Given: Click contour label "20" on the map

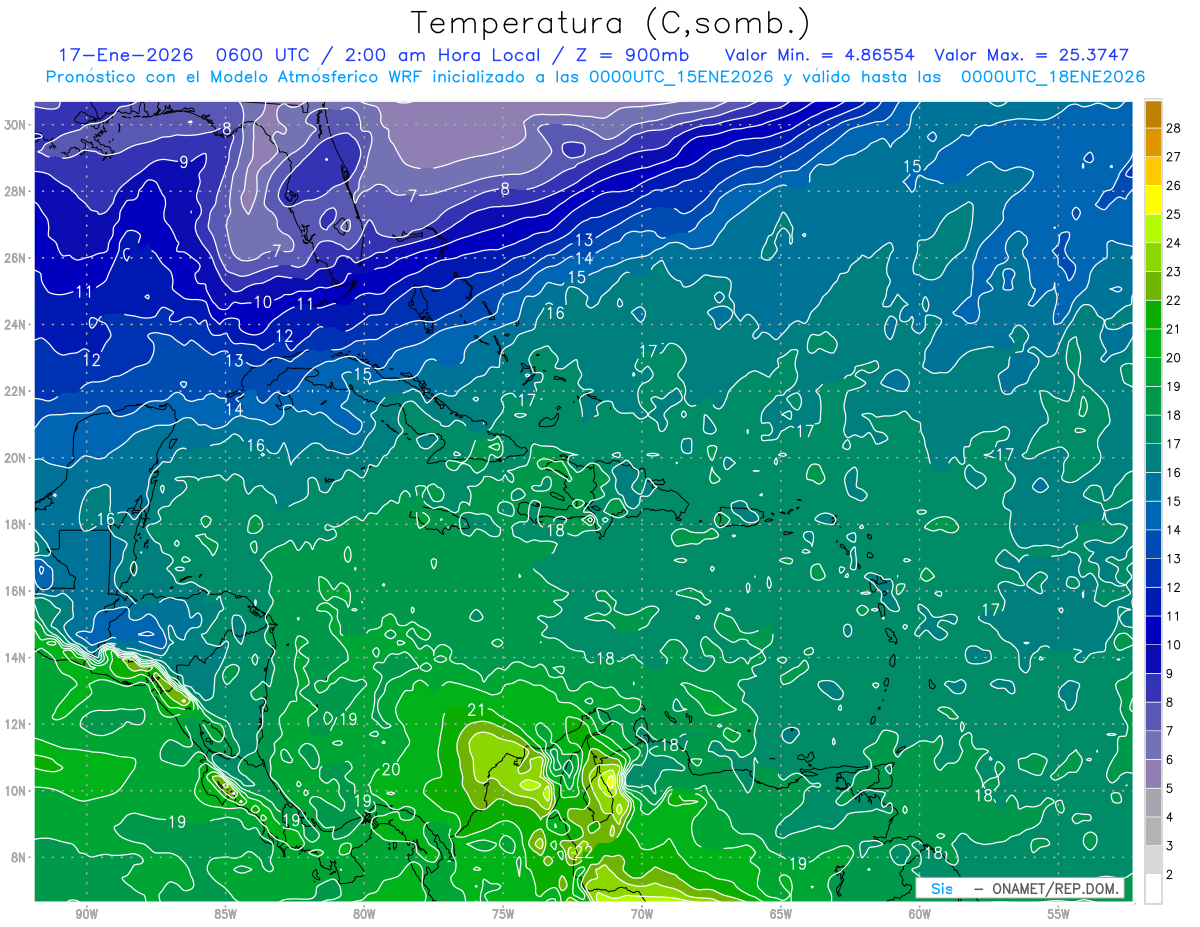Looking at the screenshot, I should [391, 769].
